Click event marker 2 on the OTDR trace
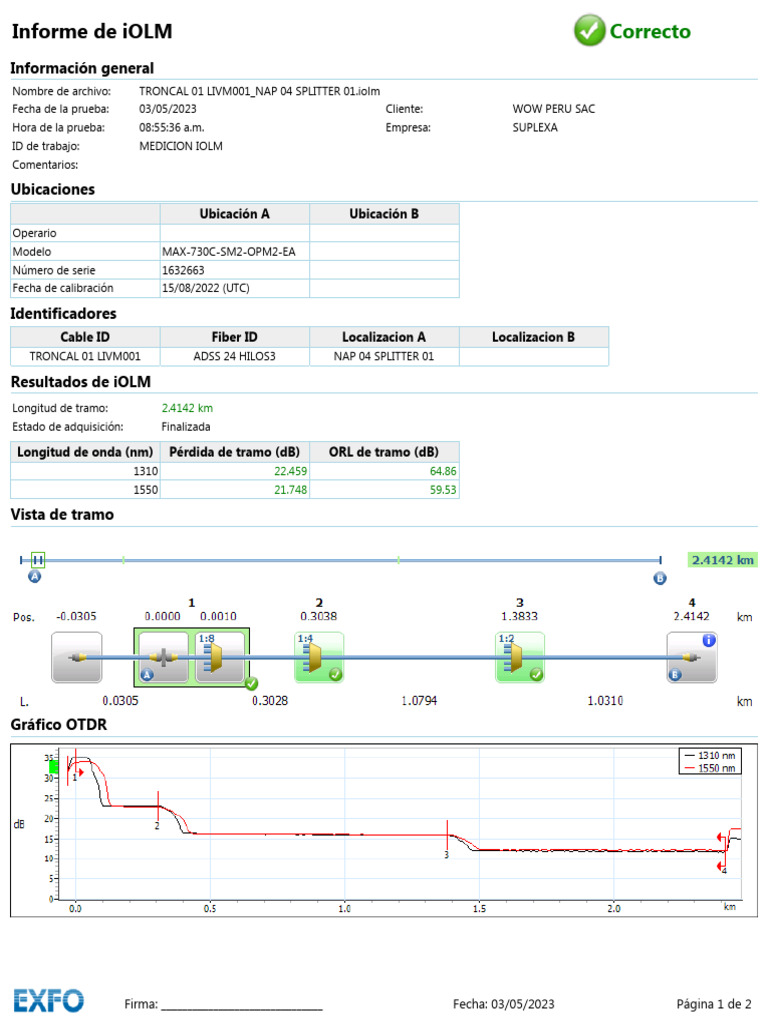This screenshot has width=768, height=1024. point(157,811)
